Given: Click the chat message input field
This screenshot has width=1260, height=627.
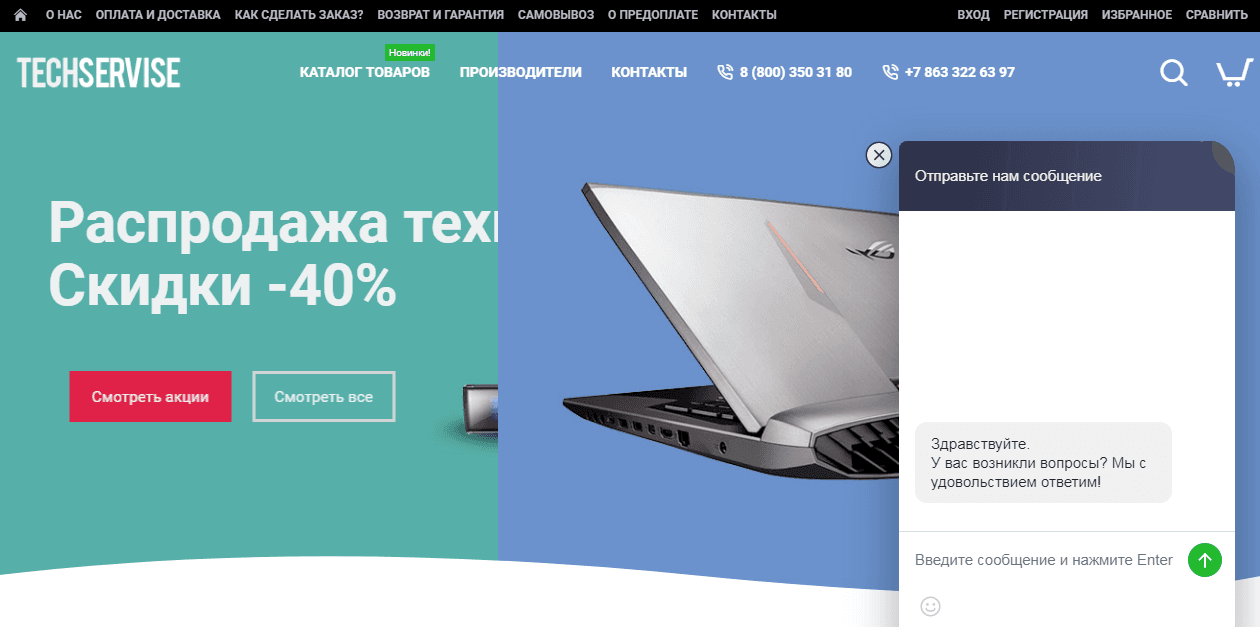Looking at the screenshot, I should (1044, 560).
